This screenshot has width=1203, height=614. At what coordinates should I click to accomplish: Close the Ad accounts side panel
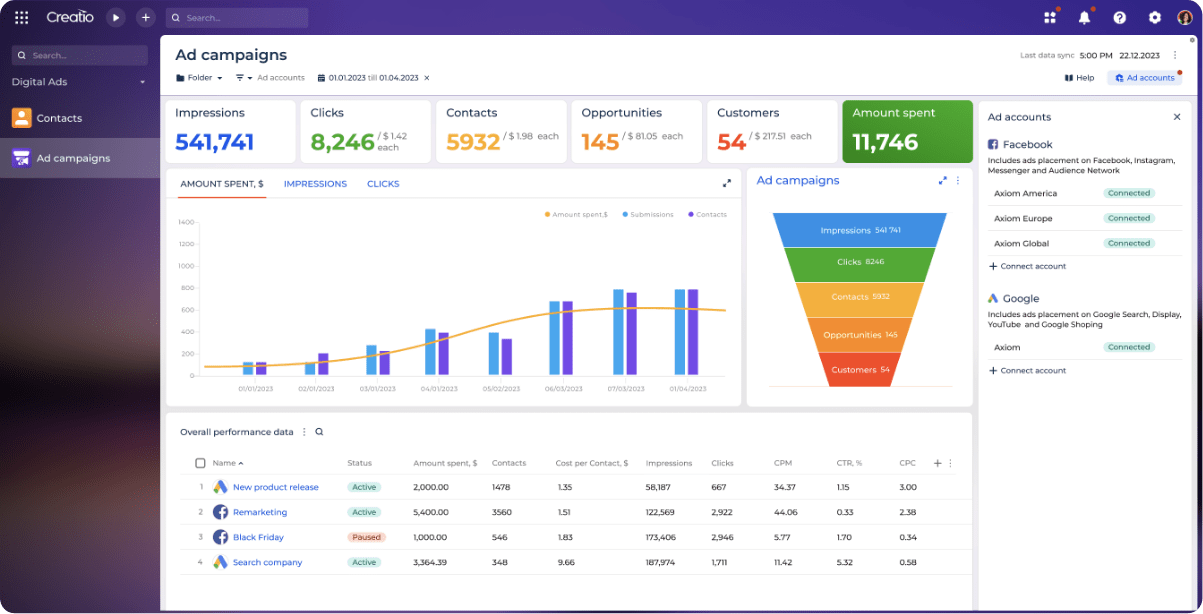click(x=1176, y=117)
